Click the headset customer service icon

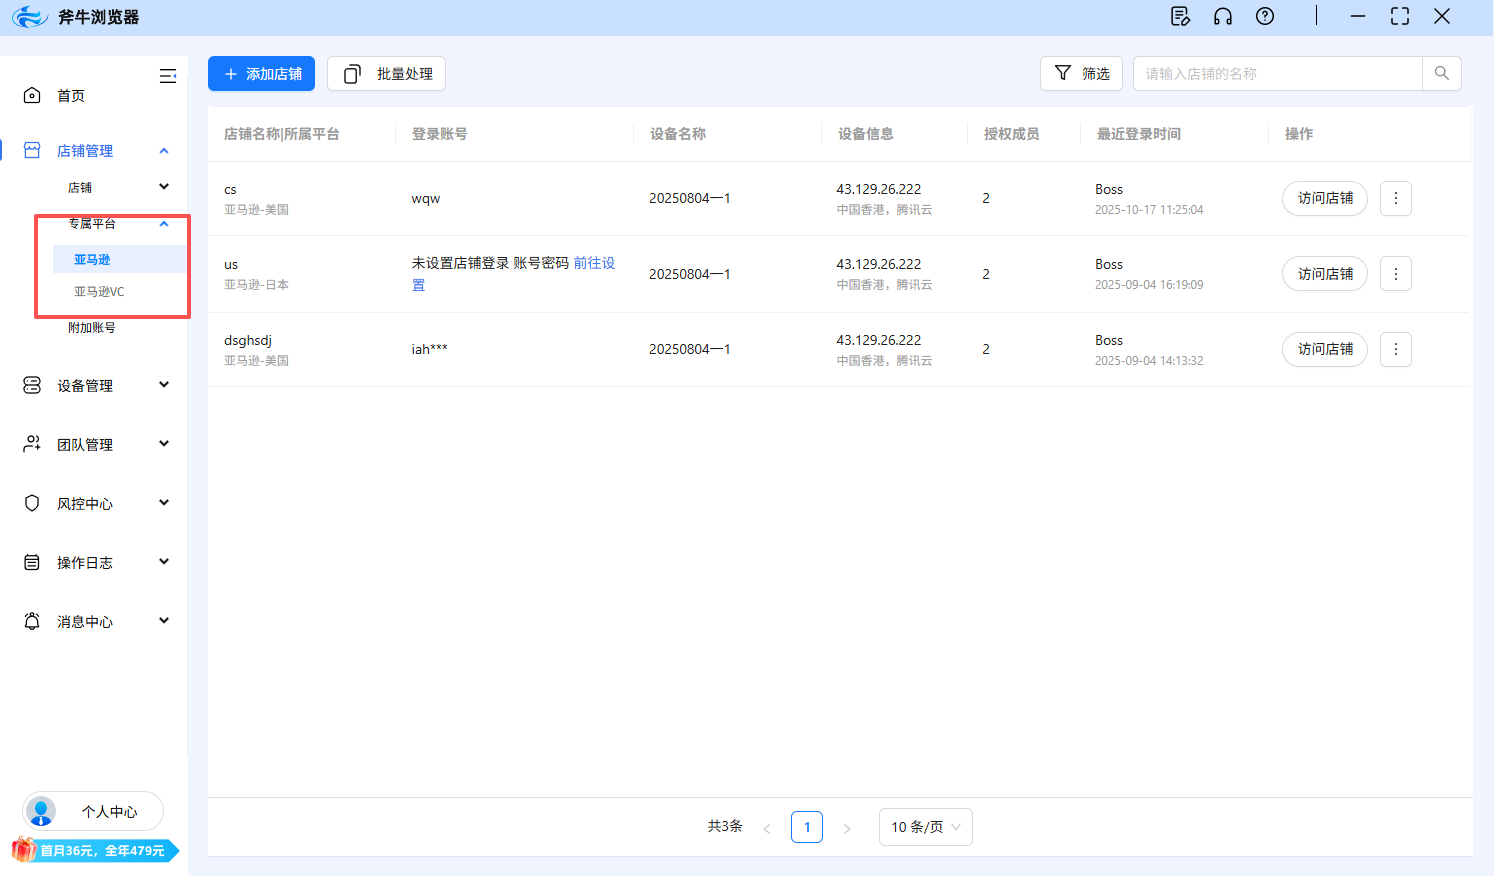[x=1222, y=16]
